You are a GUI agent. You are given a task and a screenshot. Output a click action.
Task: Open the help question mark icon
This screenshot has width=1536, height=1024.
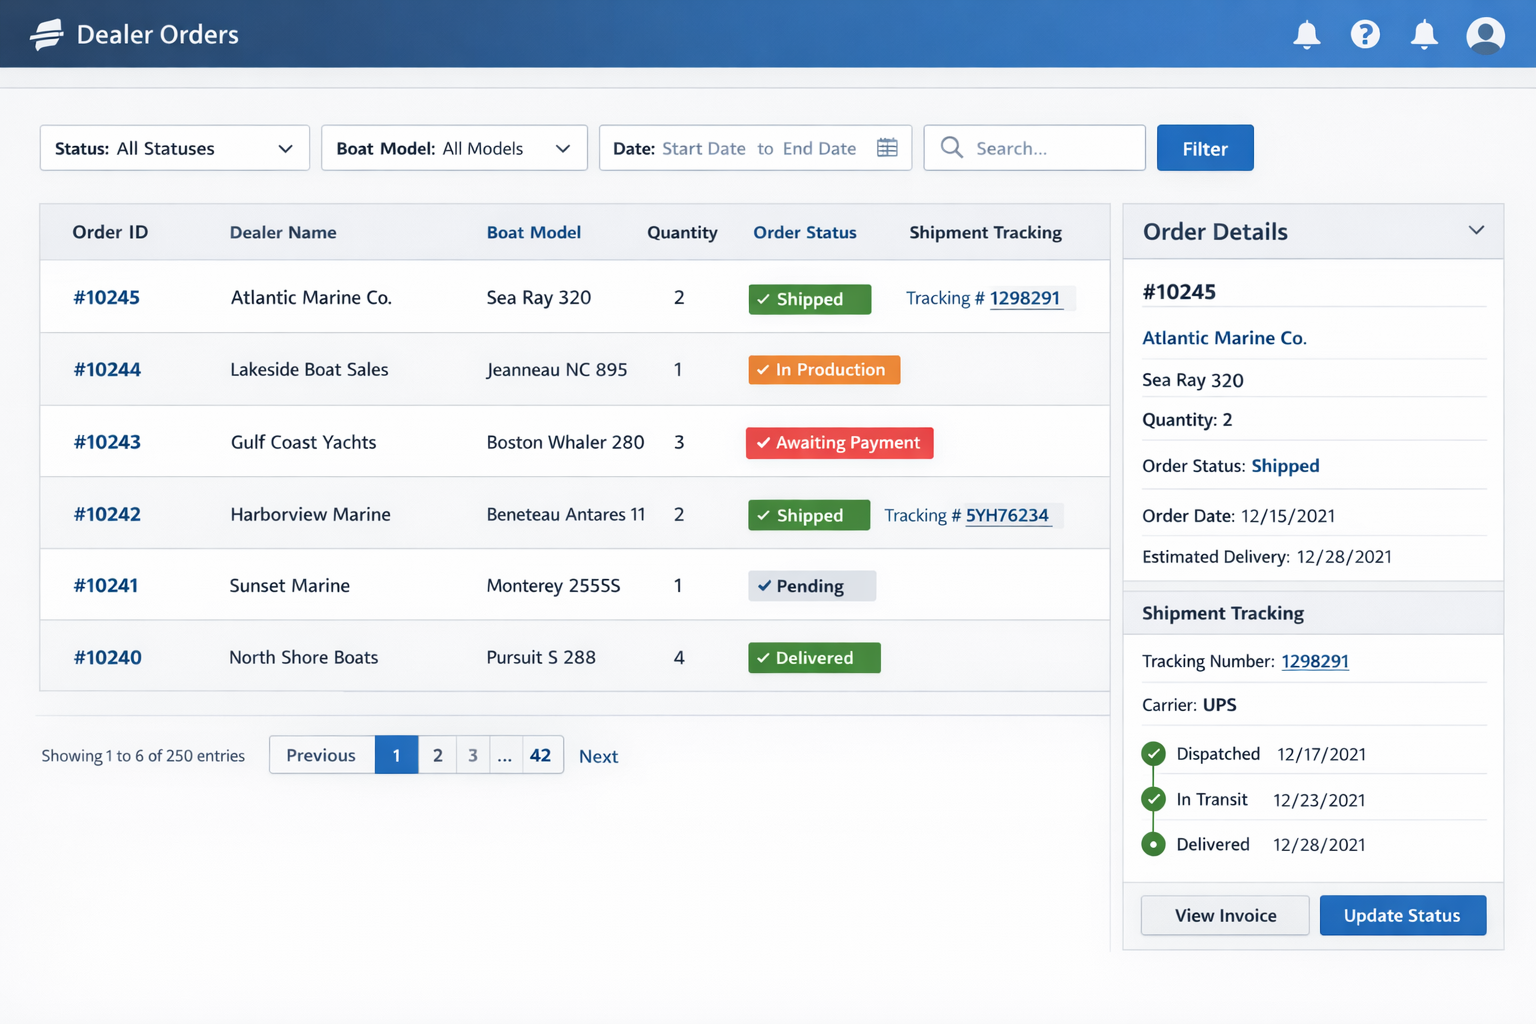point(1365,35)
